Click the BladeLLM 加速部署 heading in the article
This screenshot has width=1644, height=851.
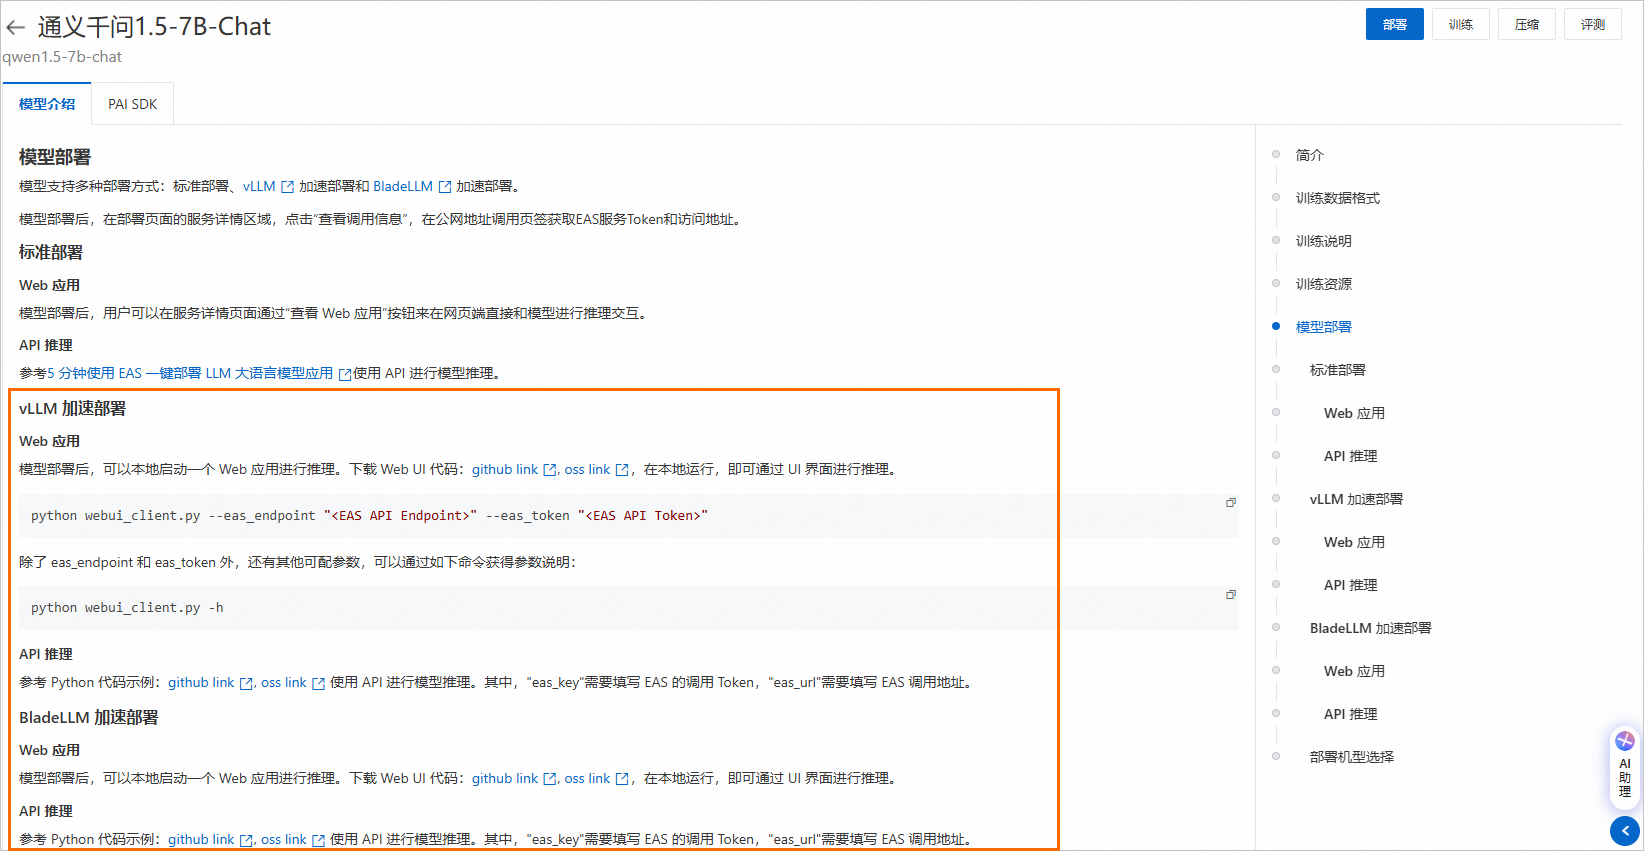coord(88,717)
